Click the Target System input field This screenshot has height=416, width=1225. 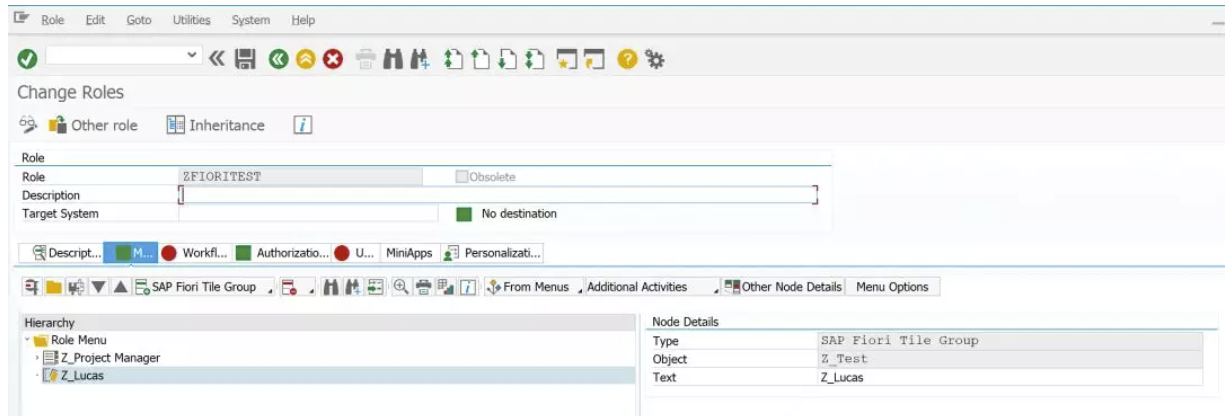tap(308, 213)
